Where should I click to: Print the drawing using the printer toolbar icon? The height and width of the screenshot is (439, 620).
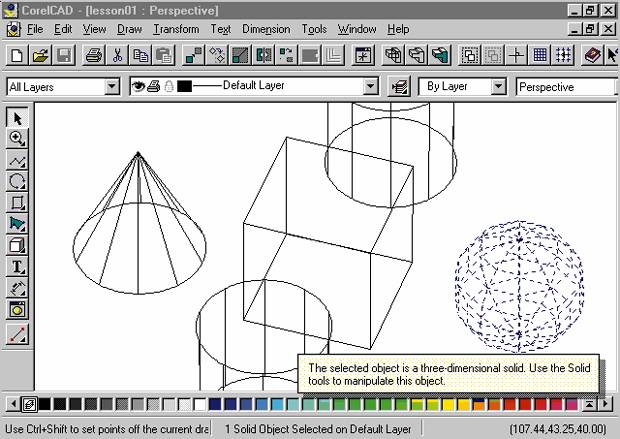coord(93,55)
